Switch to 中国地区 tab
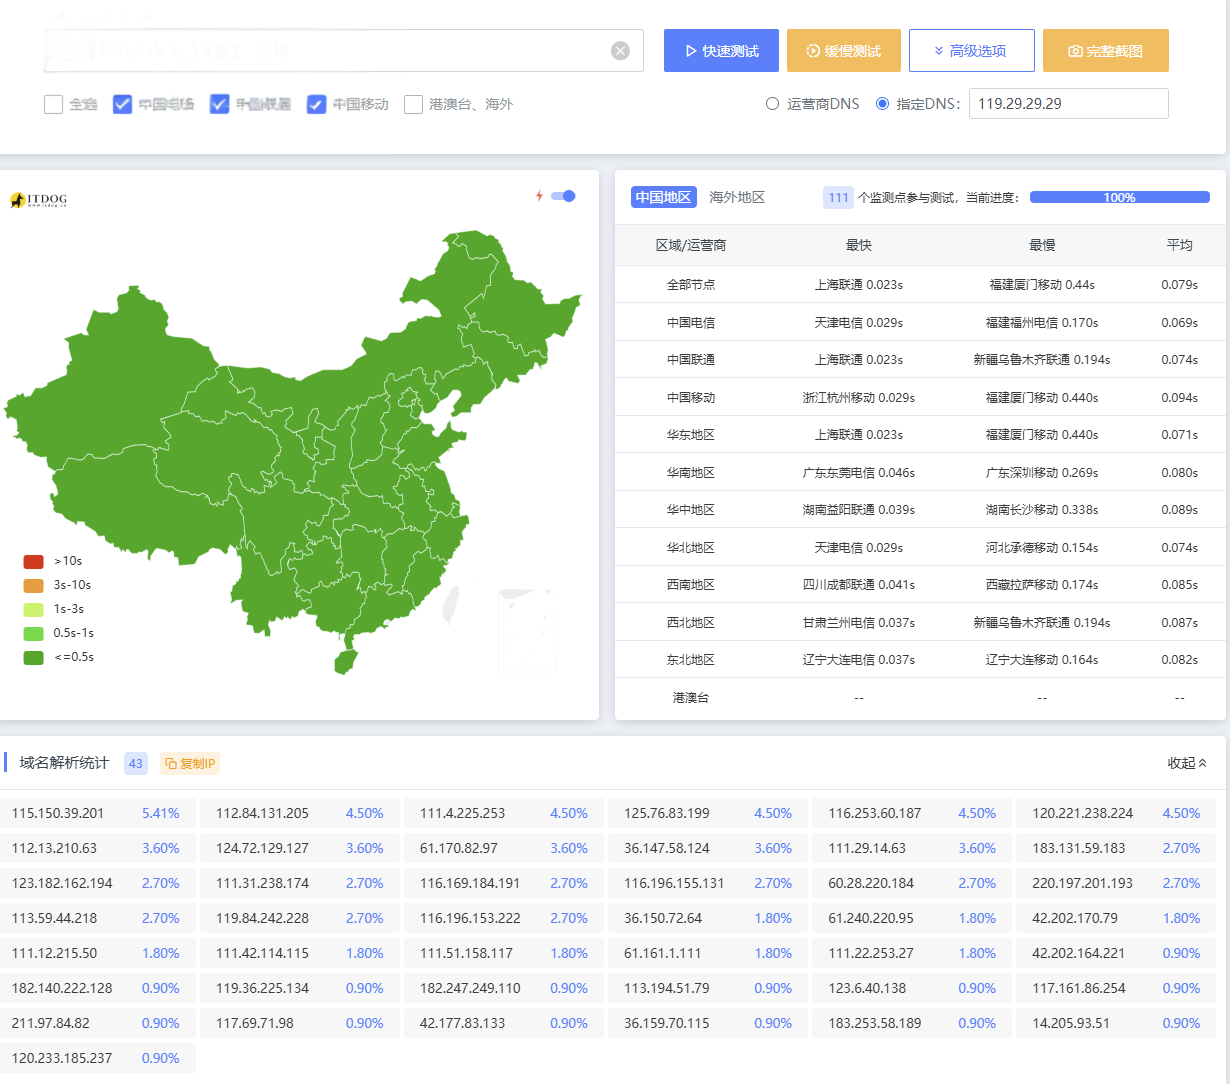The height and width of the screenshot is (1084, 1230). point(664,197)
